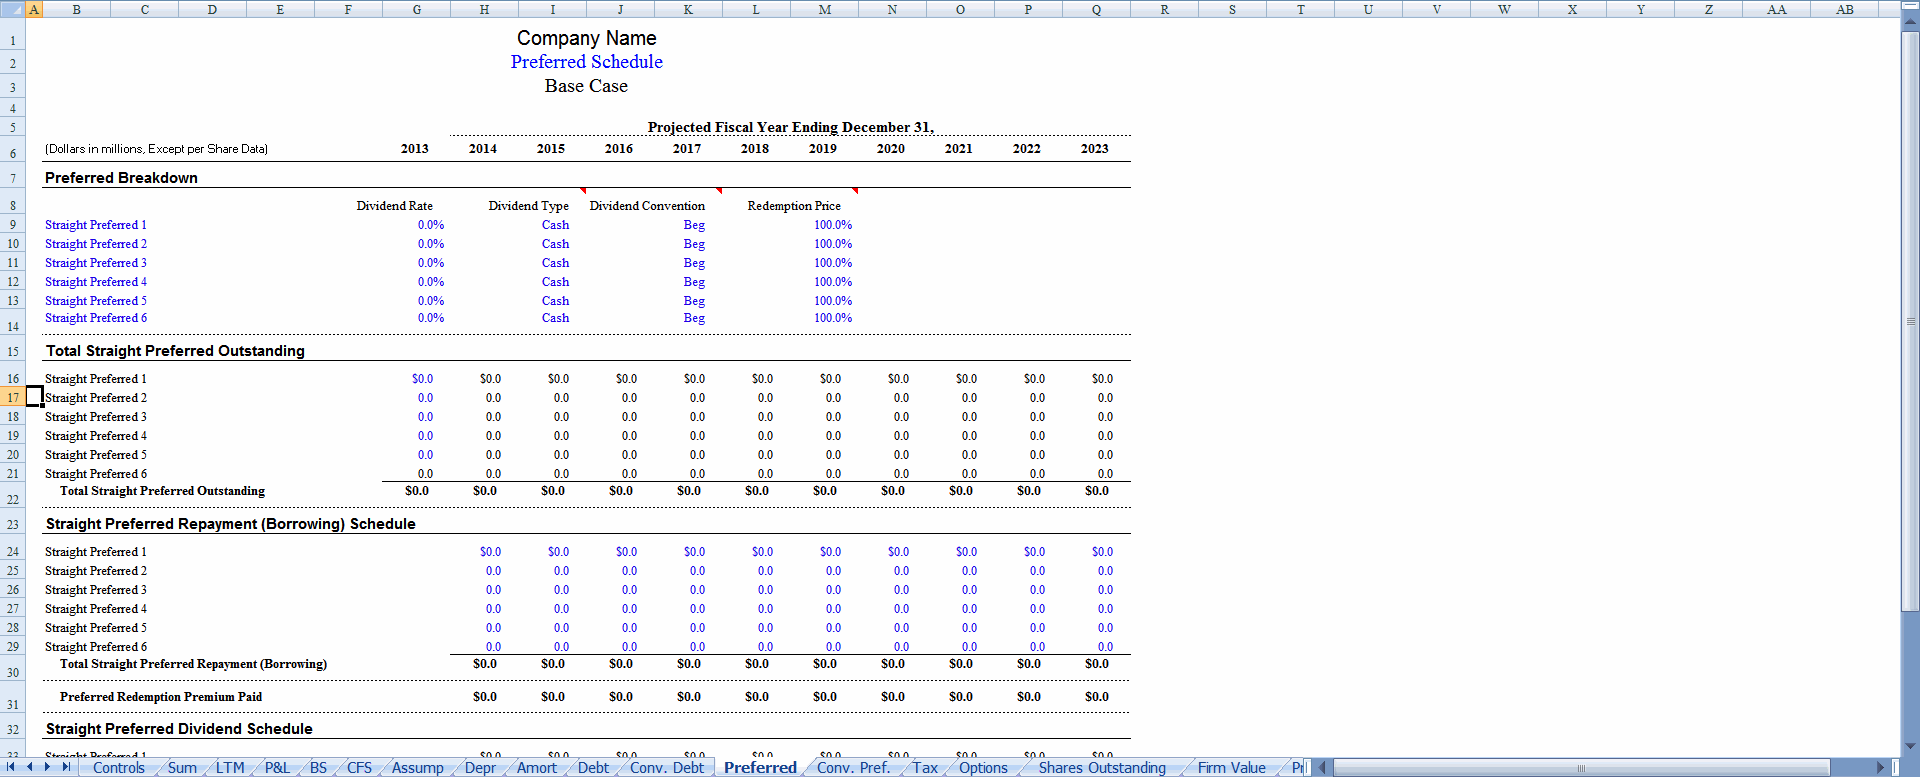Select column AB header
The width and height of the screenshot is (1920, 777).
click(x=1845, y=9)
